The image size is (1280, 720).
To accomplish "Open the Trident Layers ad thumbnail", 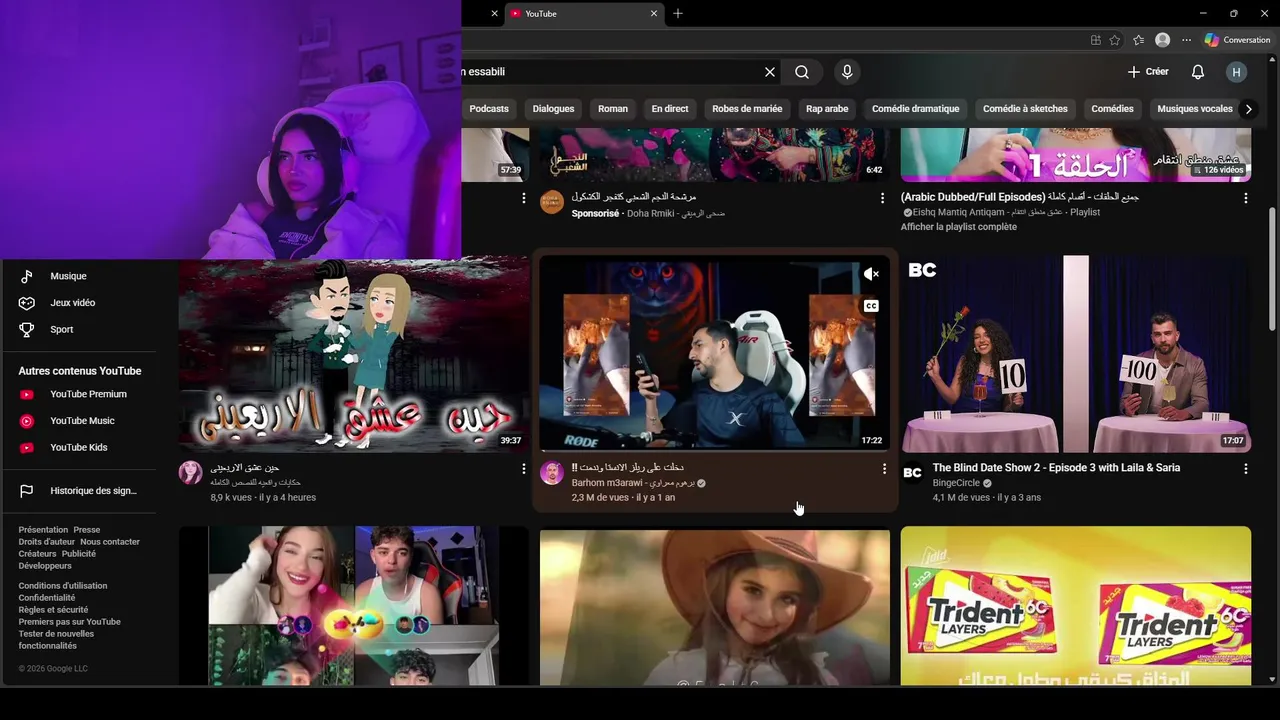I will pos(1075,606).
